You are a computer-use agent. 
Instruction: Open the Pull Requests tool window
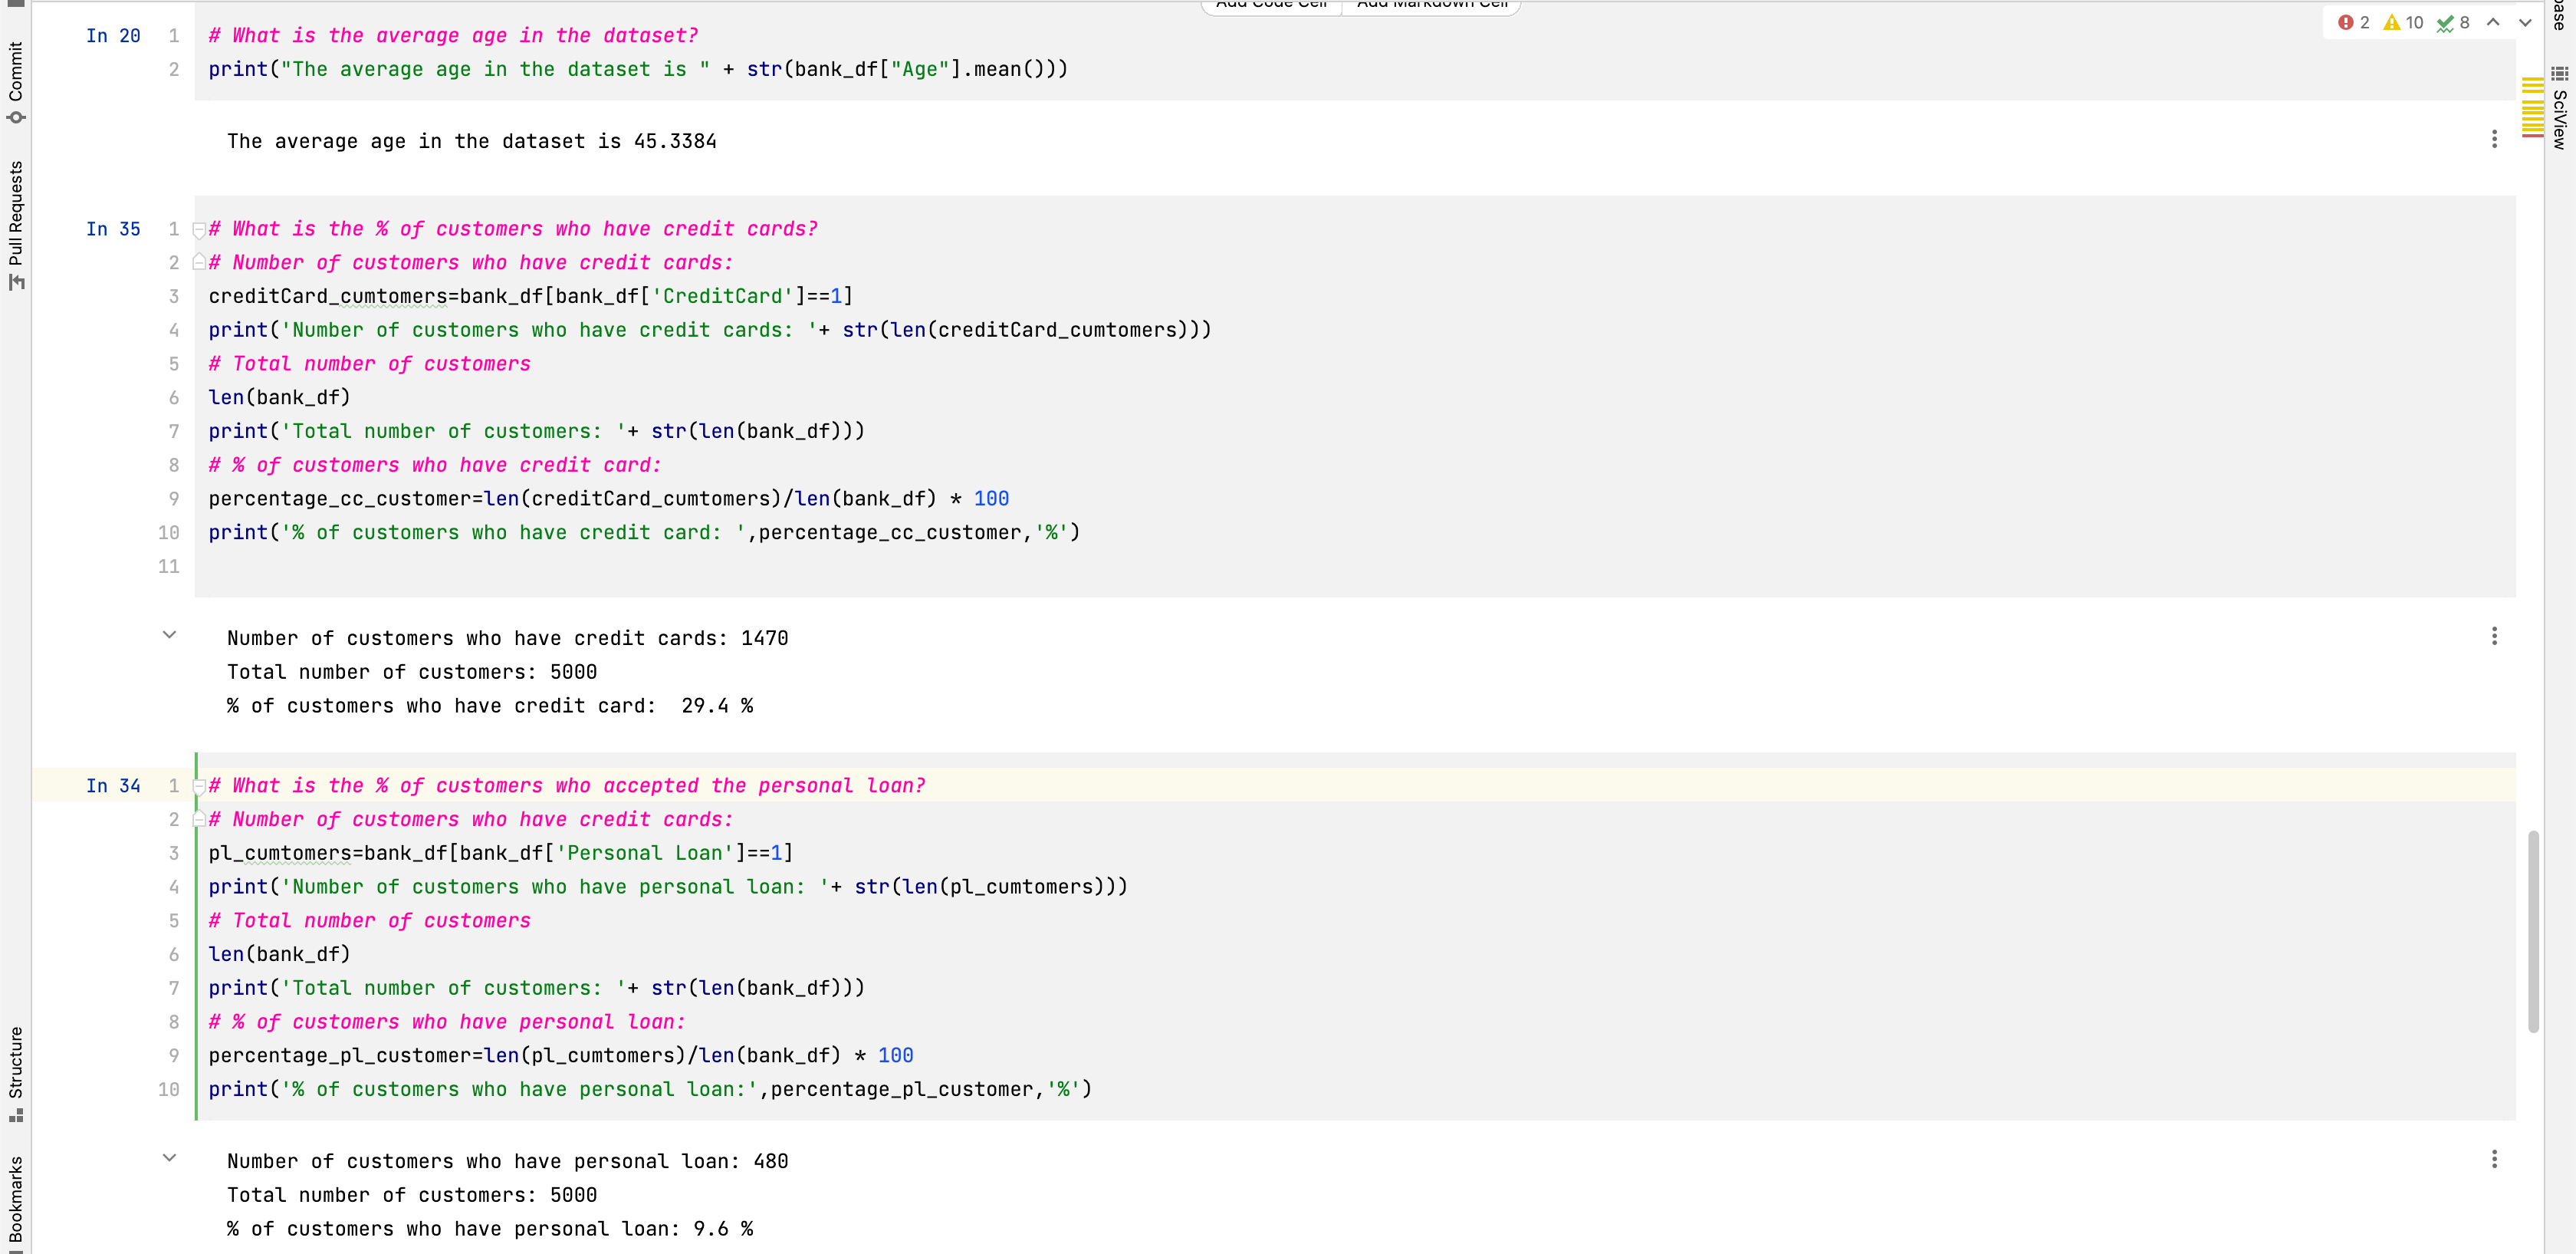(x=15, y=225)
